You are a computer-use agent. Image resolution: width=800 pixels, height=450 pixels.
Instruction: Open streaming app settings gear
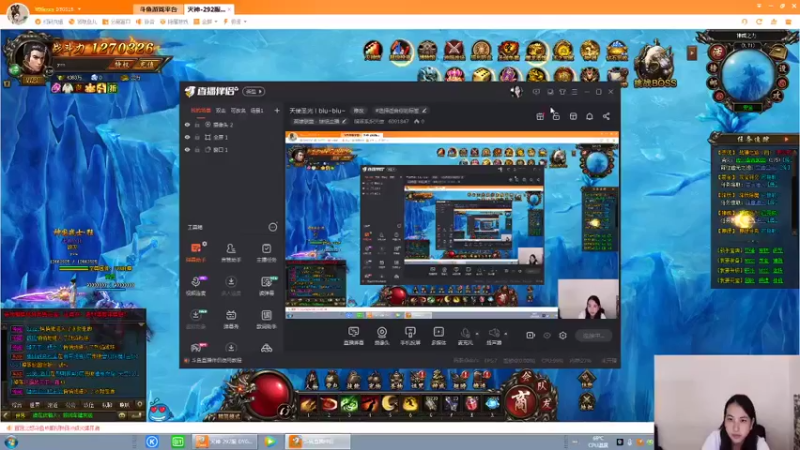point(563,335)
